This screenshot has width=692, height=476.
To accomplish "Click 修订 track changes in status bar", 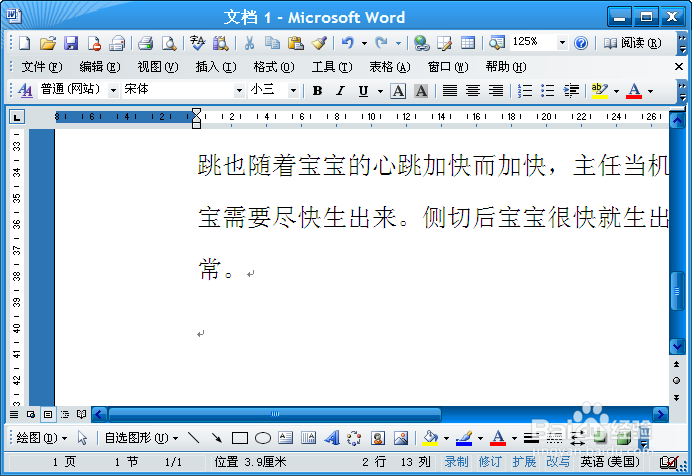I will (490, 461).
